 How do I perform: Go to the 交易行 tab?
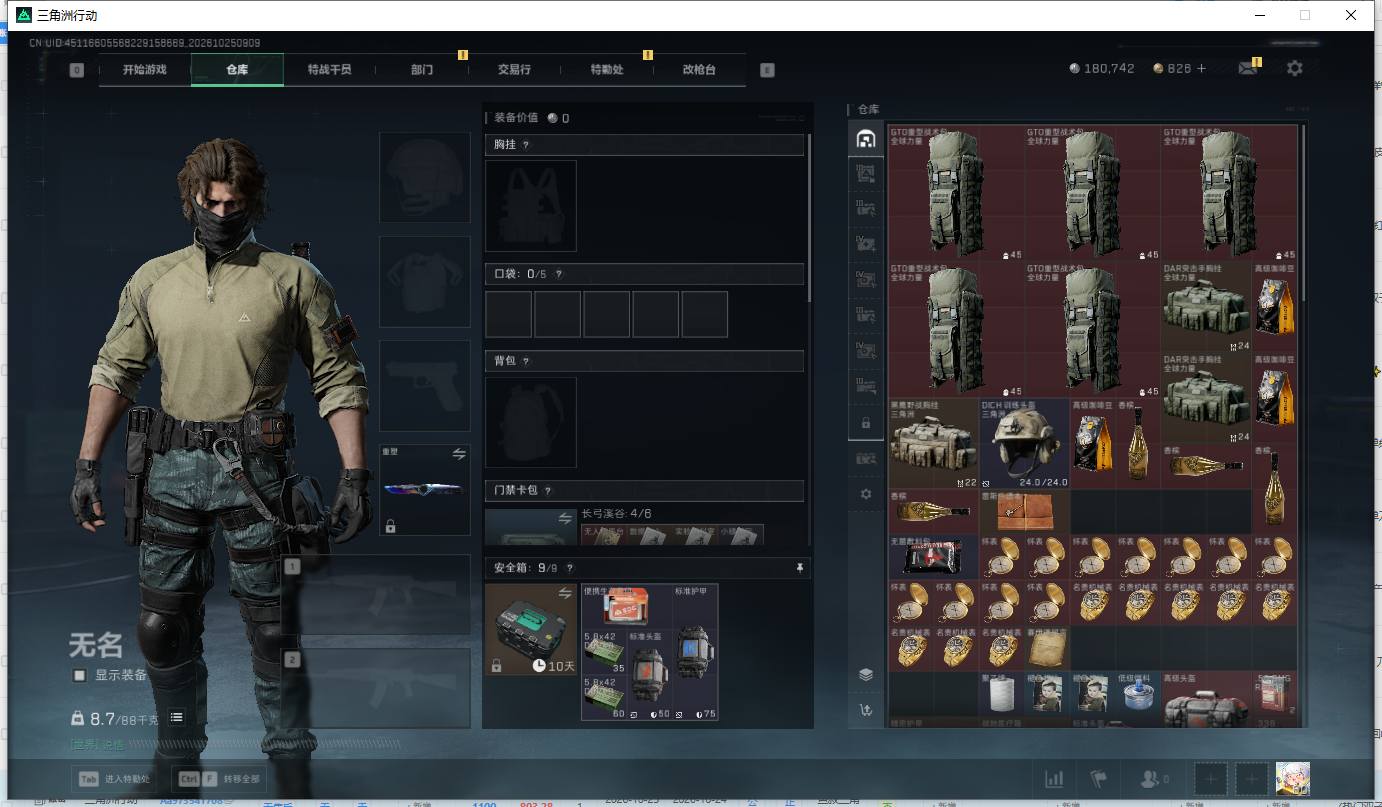(x=514, y=70)
